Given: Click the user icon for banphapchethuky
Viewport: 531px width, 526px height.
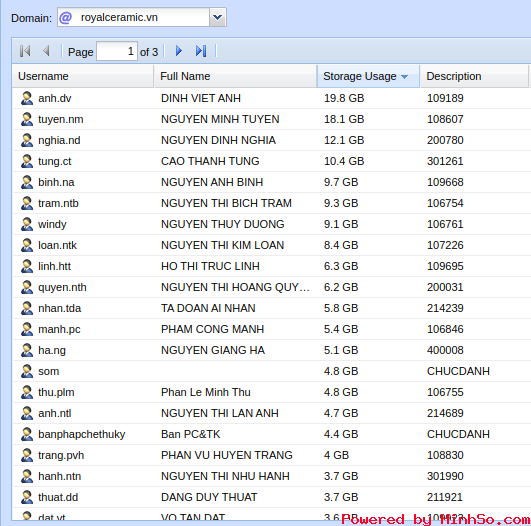Looking at the screenshot, I should tap(27, 434).
